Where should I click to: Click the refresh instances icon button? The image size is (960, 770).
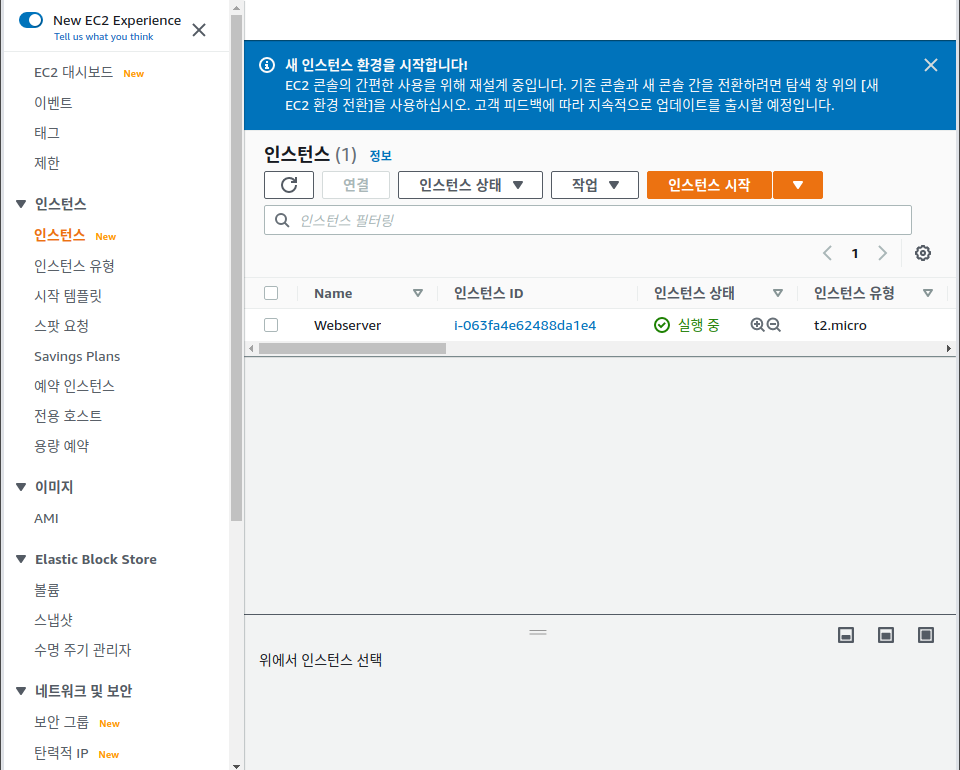pyautogui.click(x=289, y=185)
